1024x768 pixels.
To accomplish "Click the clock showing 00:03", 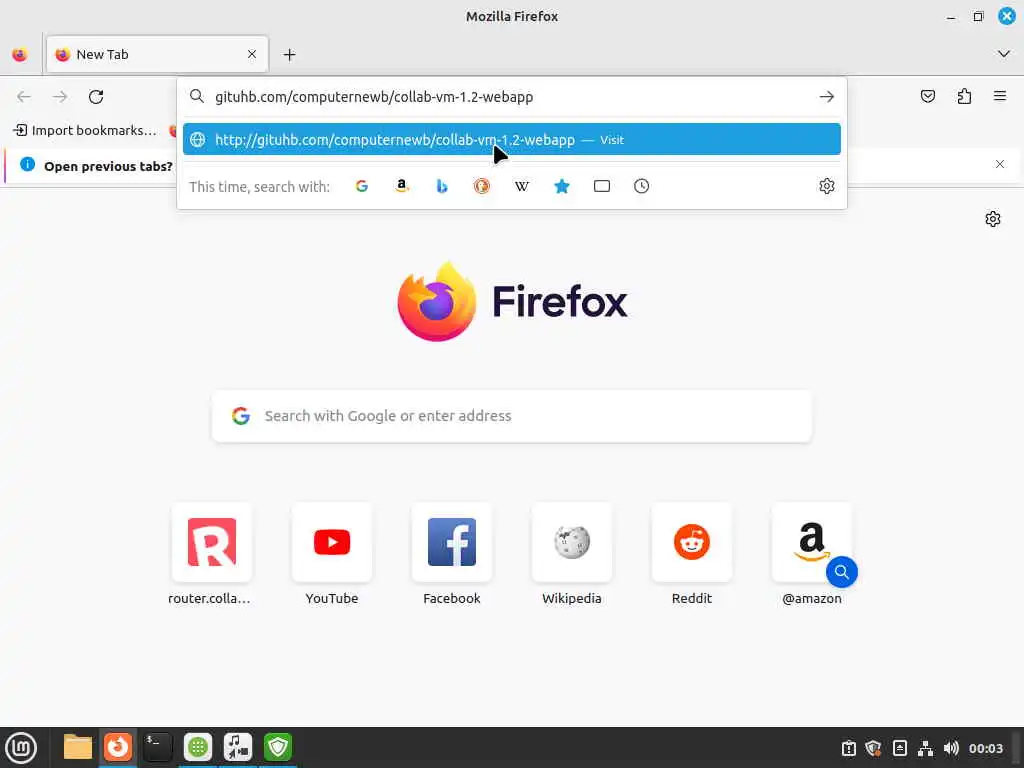I will click(985, 748).
